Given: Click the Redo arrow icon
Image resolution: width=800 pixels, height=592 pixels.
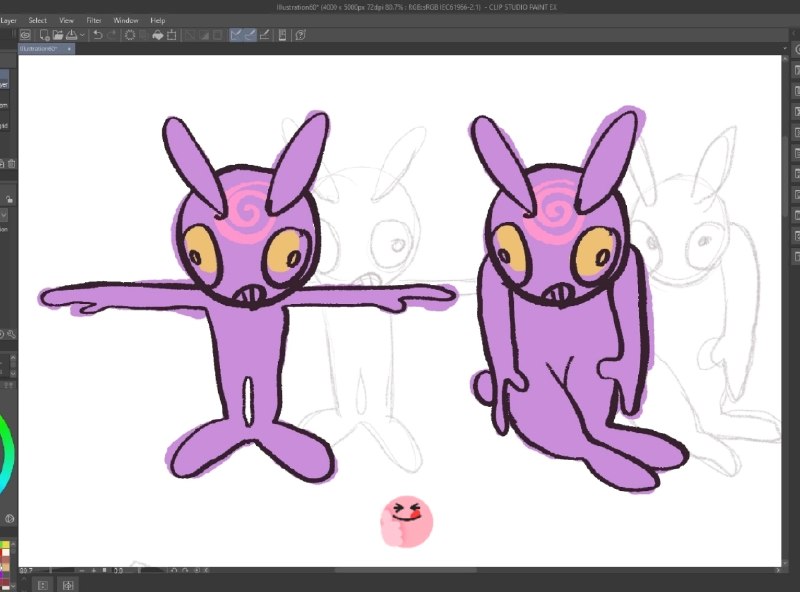Looking at the screenshot, I should tap(112, 35).
